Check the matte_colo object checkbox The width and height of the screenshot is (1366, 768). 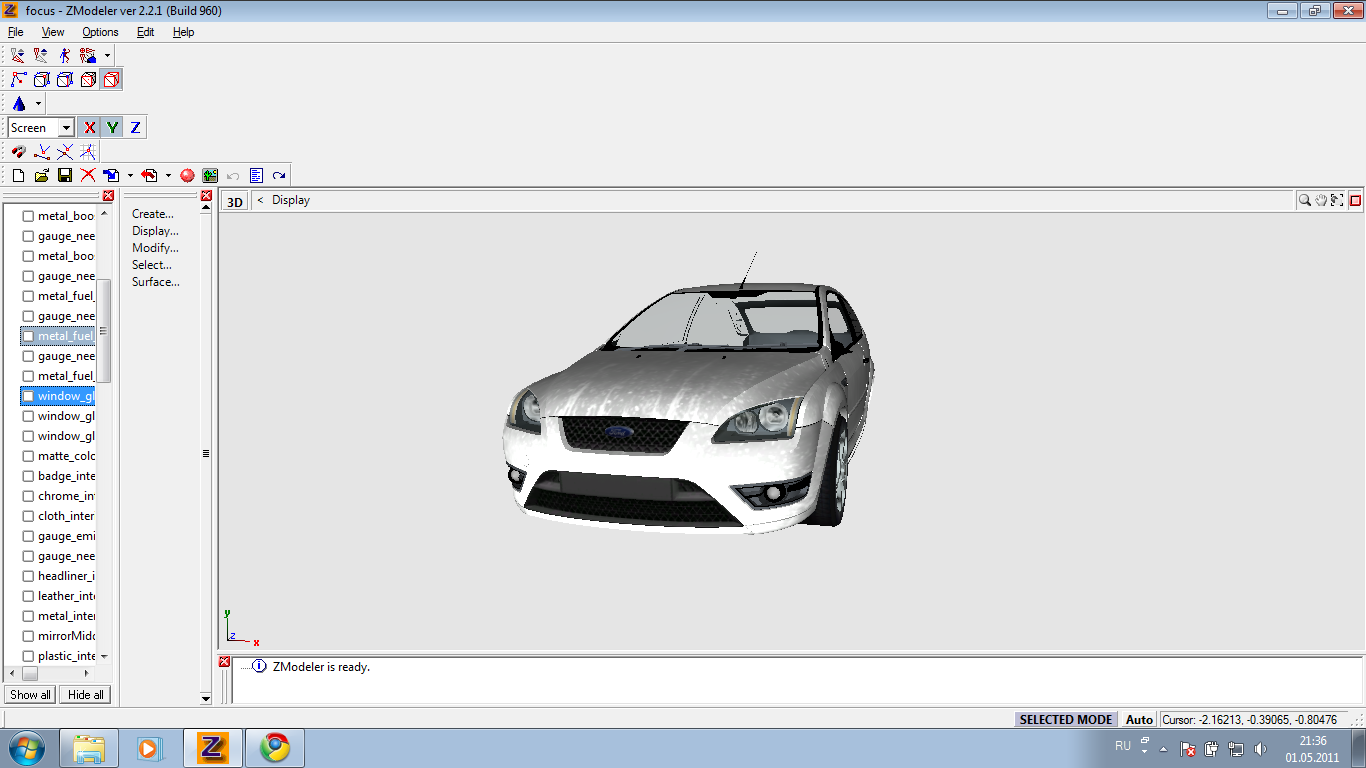[28, 456]
